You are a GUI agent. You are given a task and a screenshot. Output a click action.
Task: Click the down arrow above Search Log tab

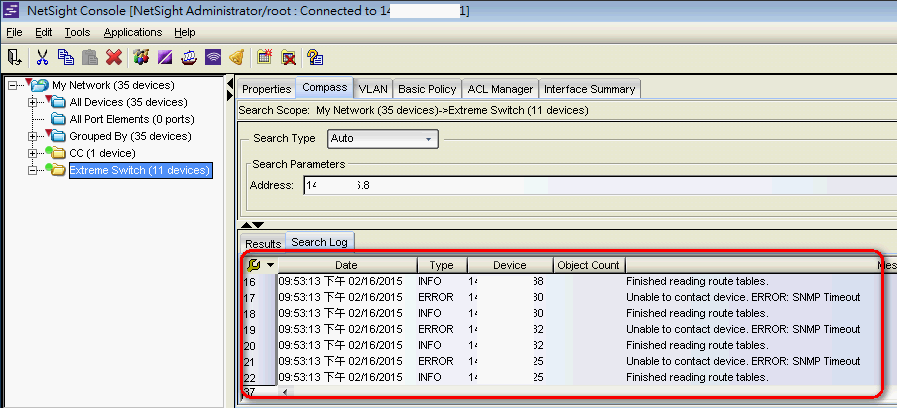tap(258, 225)
